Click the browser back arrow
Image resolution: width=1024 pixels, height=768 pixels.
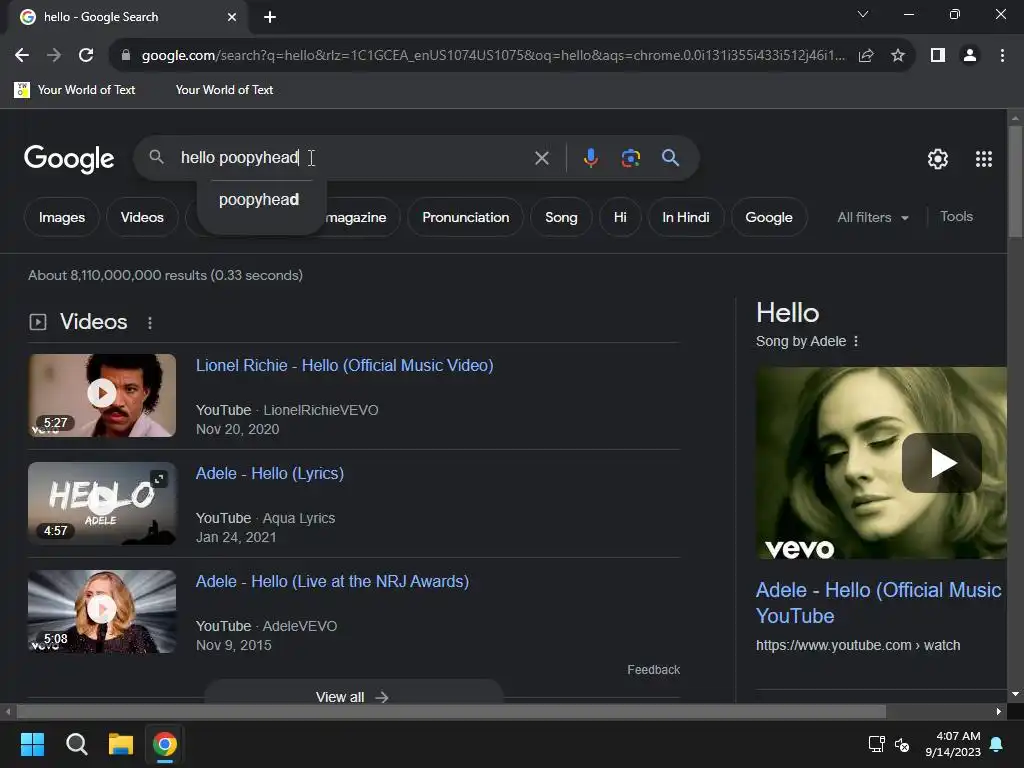point(22,56)
